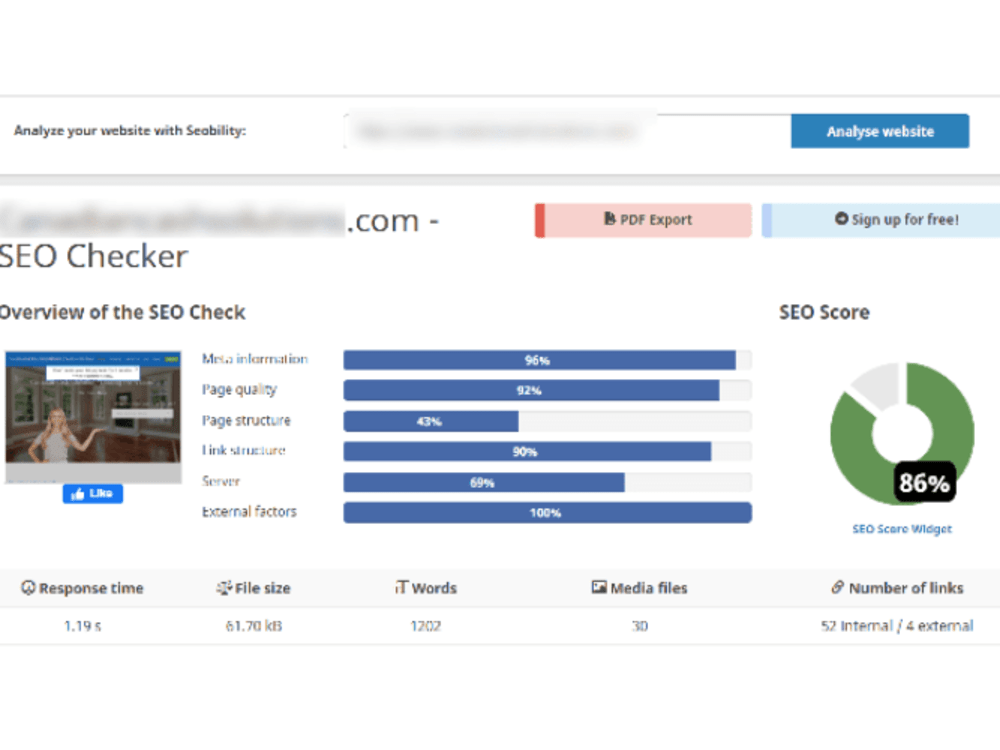This screenshot has height=750, width=1000.
Task: Click the Media files image icon
Action: pyautogui.click(x=599, y=587)
